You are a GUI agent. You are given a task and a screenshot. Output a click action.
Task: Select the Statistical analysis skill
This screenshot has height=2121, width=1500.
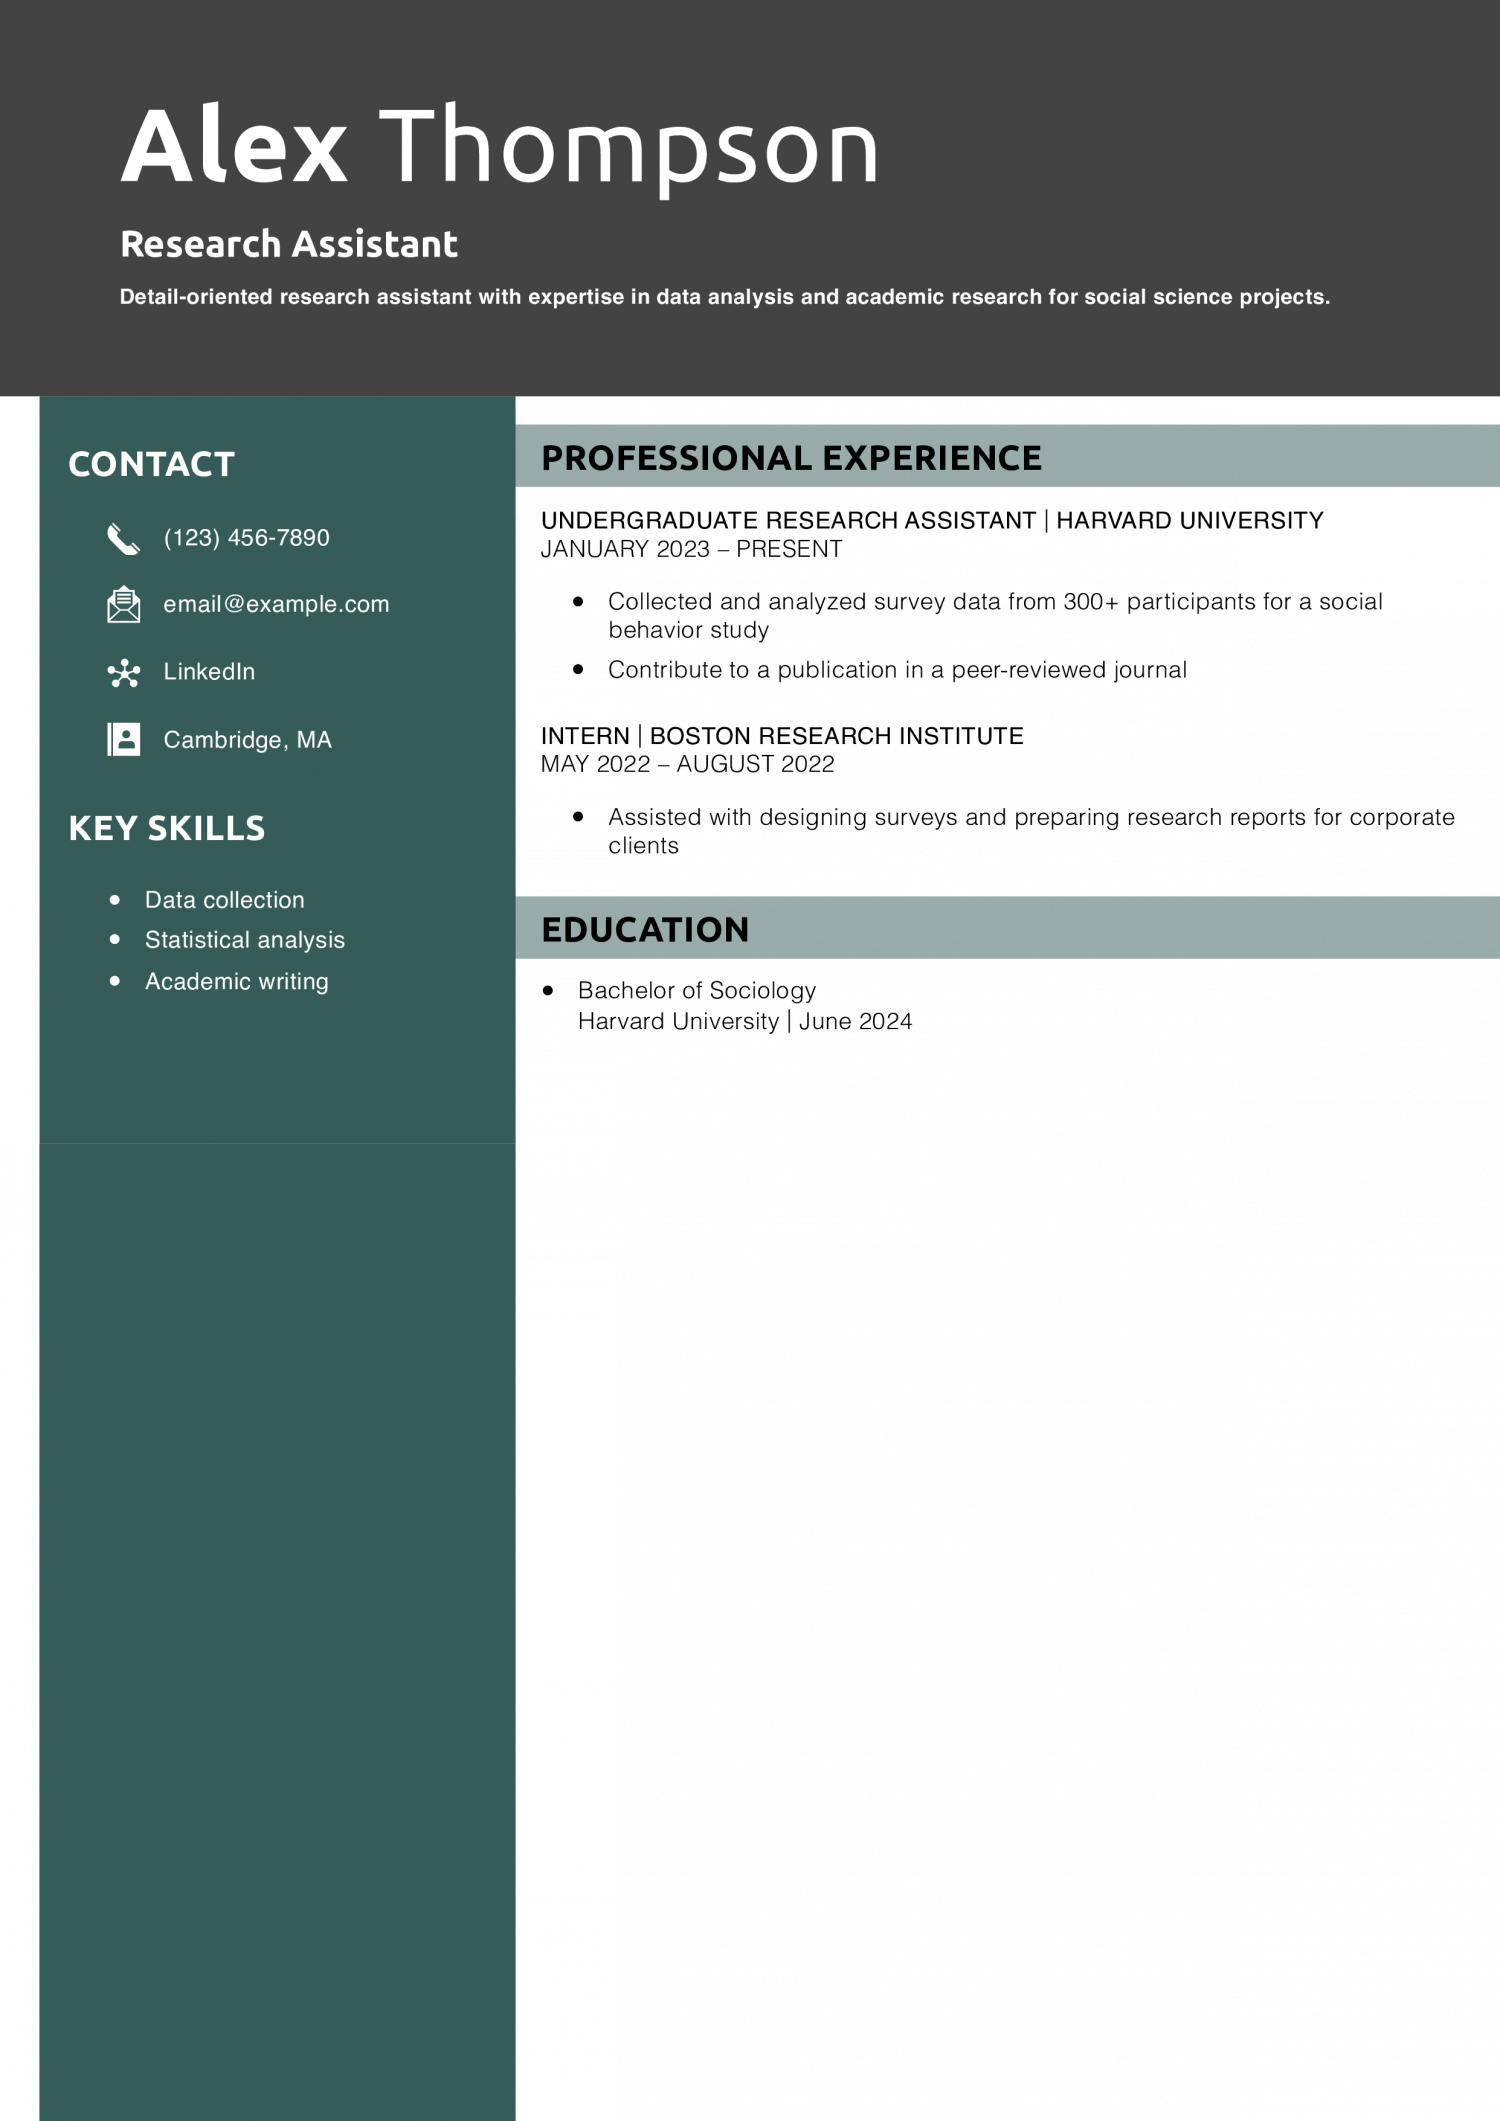coord(245,940)
